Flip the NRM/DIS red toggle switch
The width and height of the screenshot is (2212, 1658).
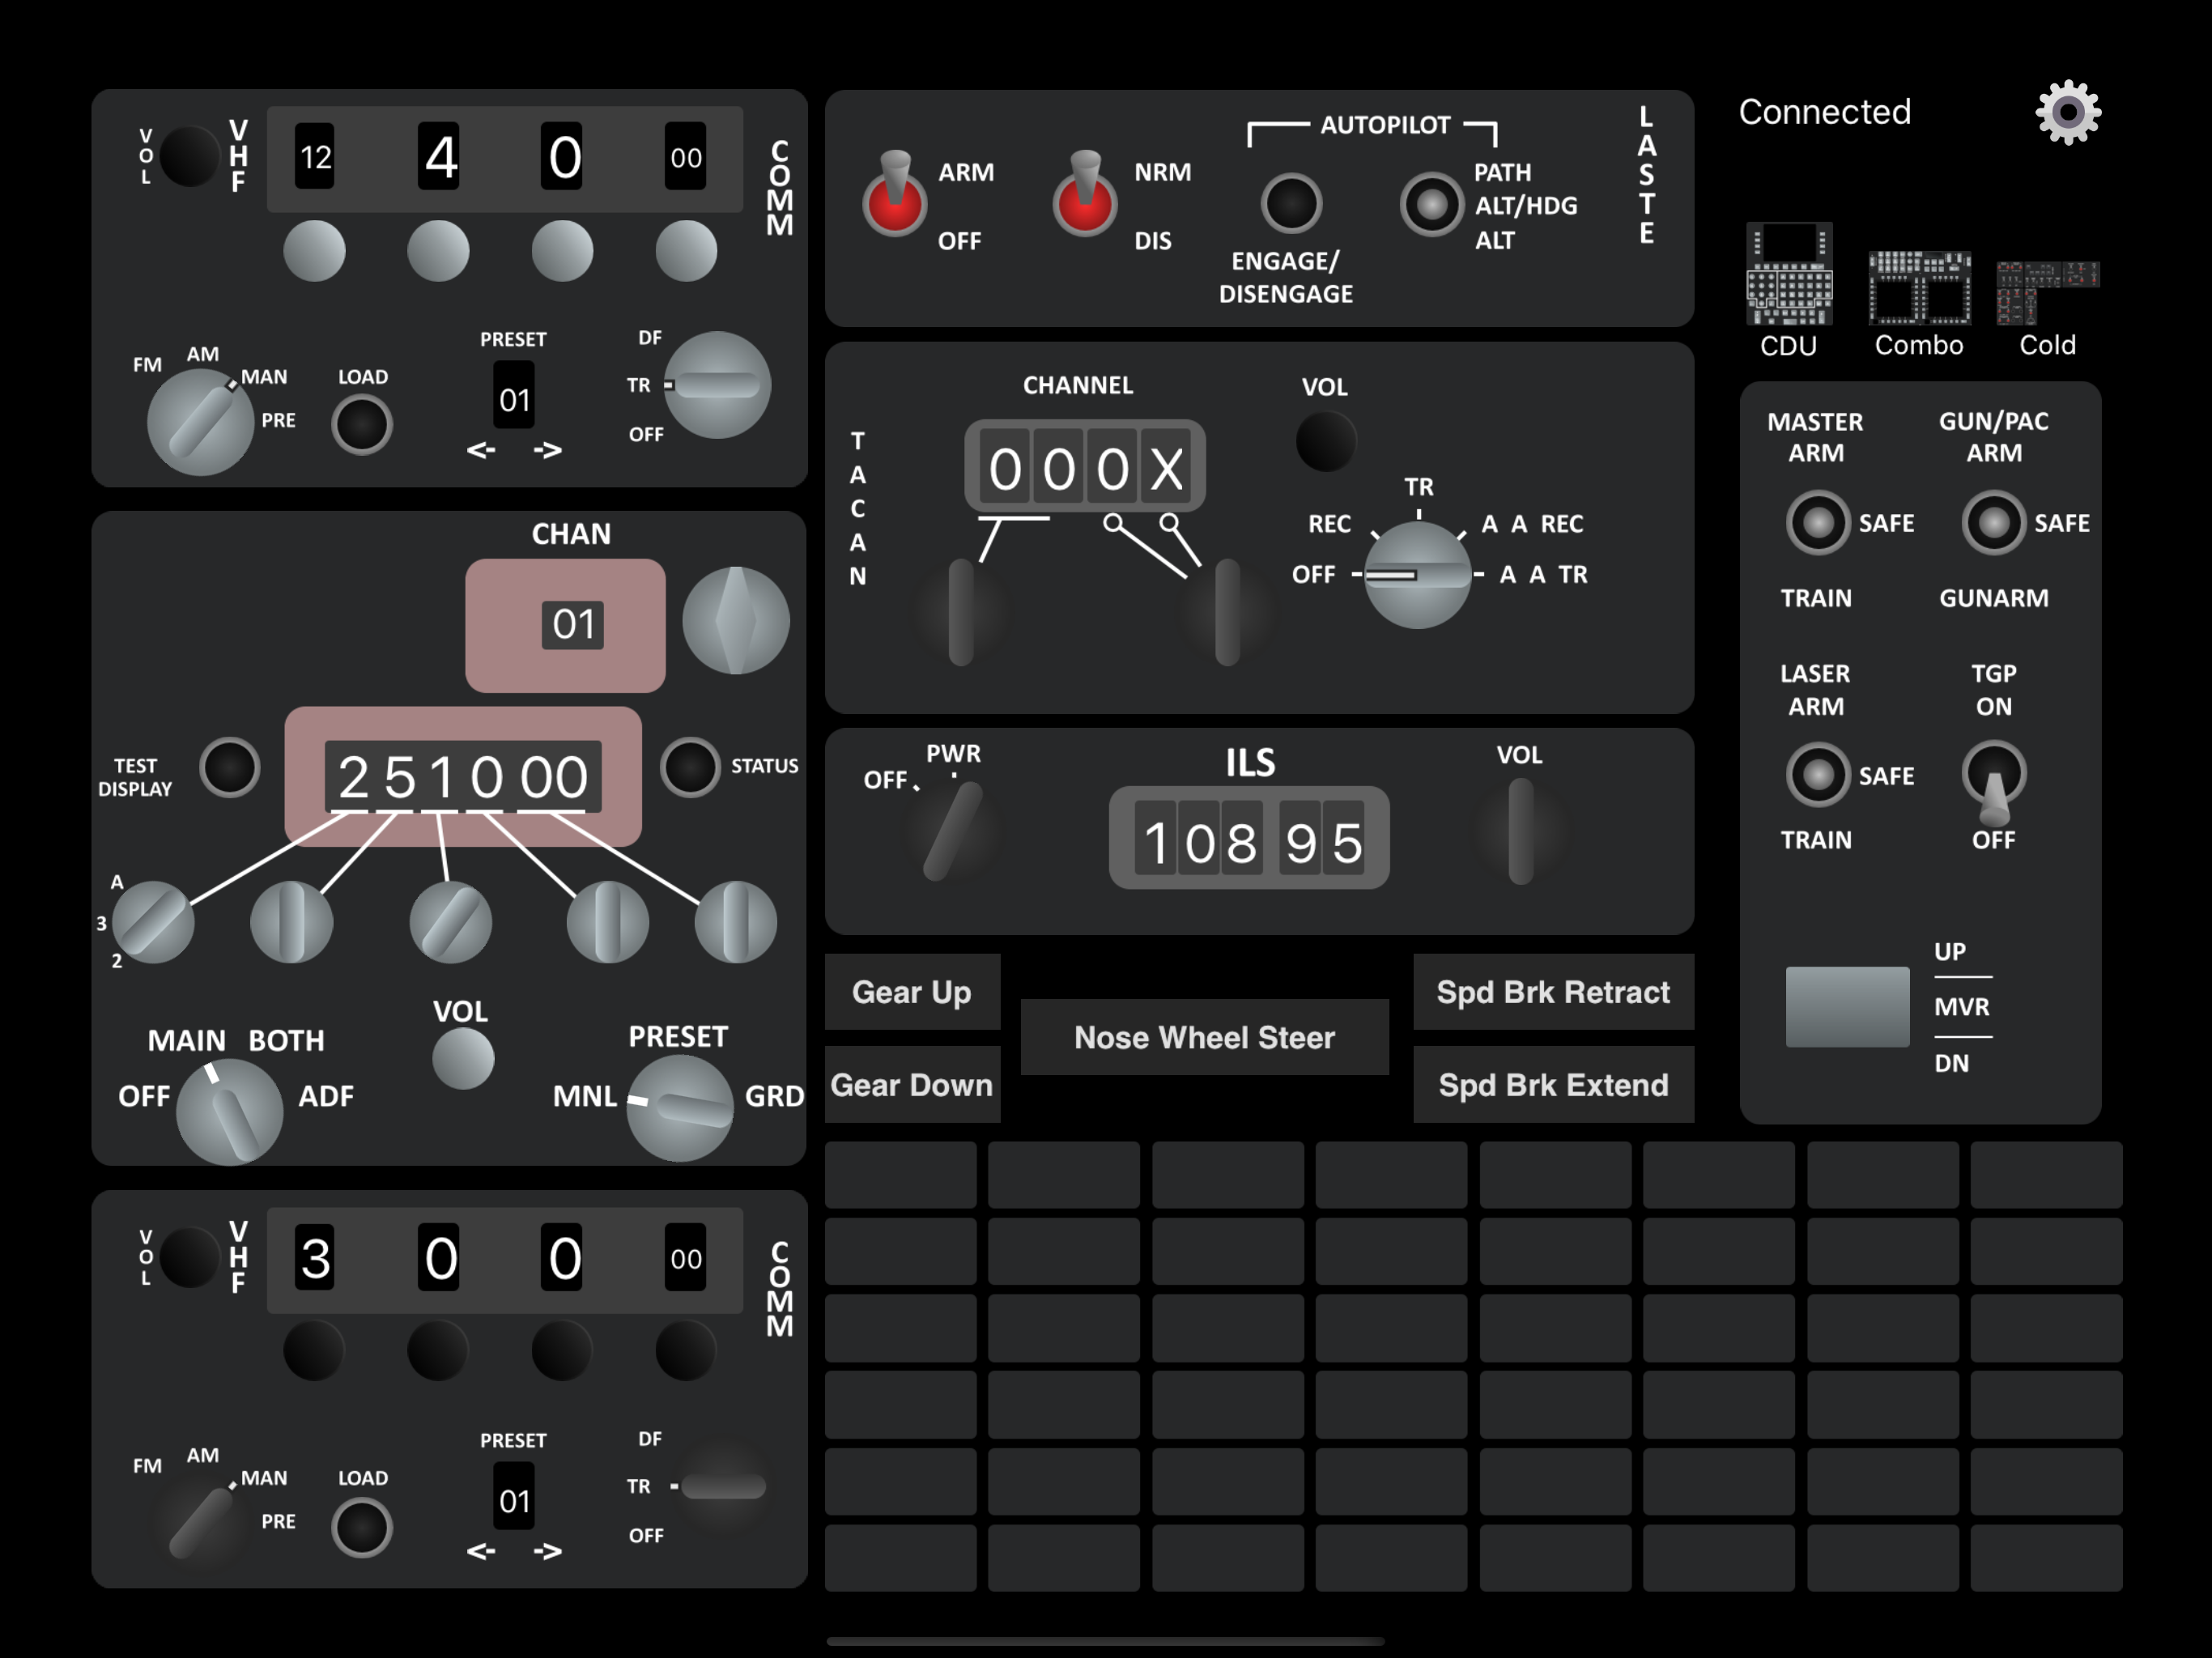[1084, 198]
